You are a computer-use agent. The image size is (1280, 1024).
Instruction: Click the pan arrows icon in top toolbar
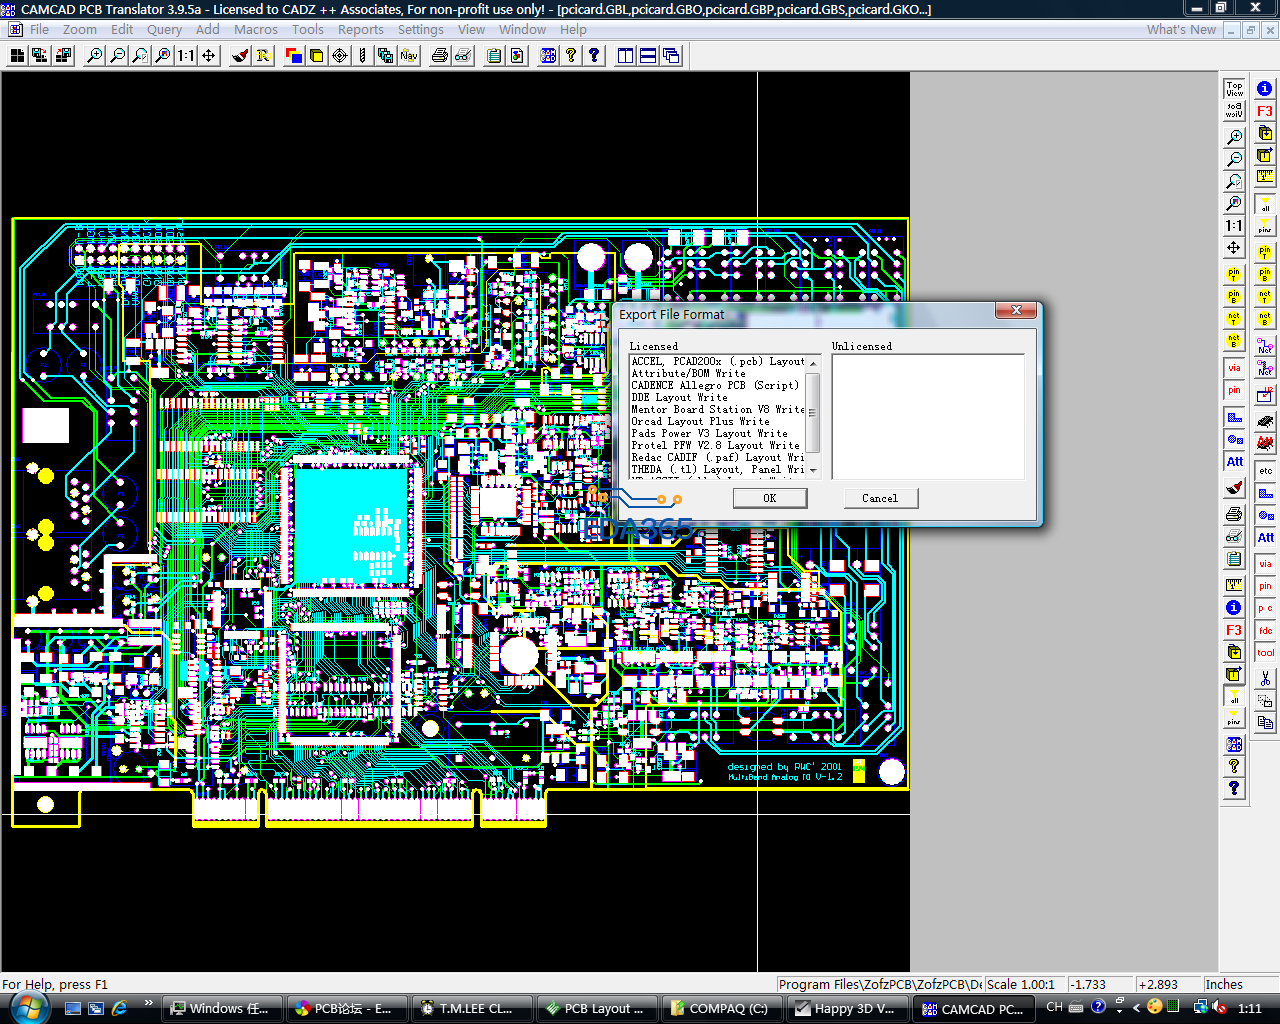(209, 56)
